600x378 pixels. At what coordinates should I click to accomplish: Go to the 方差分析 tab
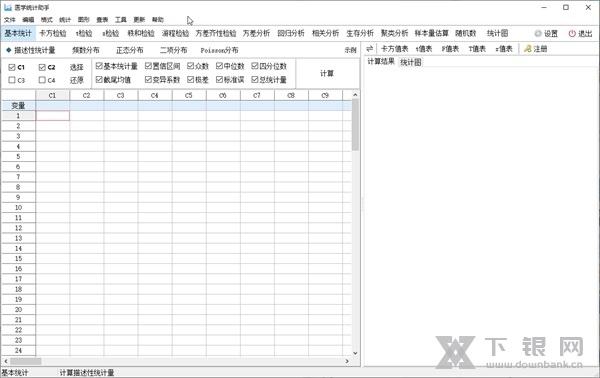[256, 33]
